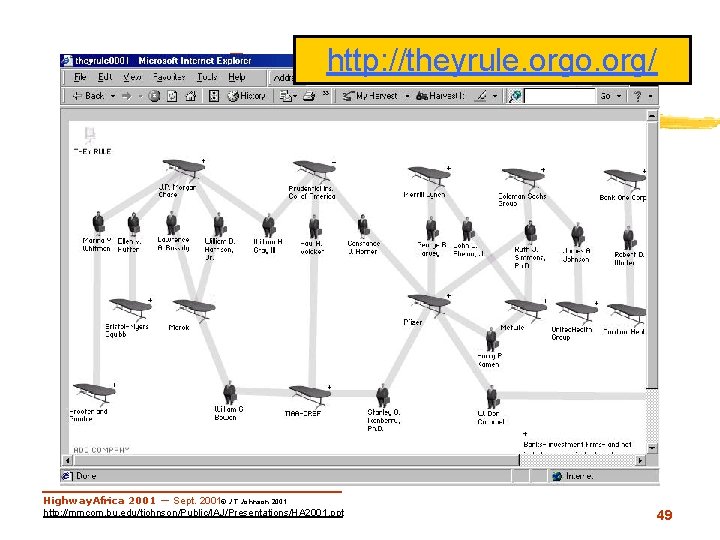This screenshot has width=720, height=540.
Task: Expand Bristol-Myers Squibb with plus sign
Action: pos(150,300)
